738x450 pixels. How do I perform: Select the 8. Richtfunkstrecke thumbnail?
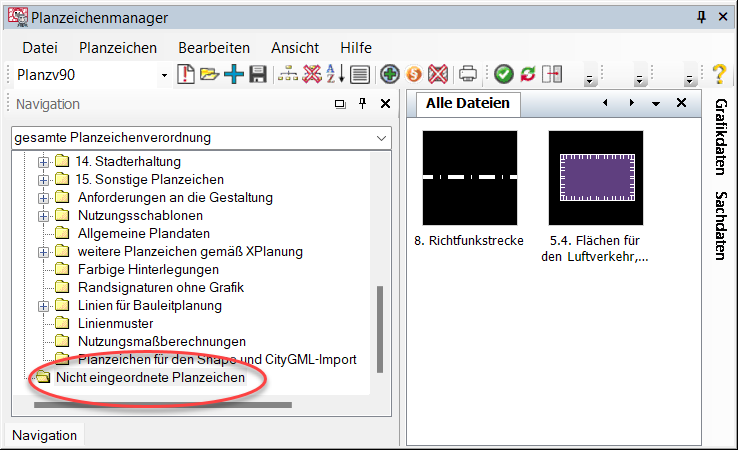469,178
